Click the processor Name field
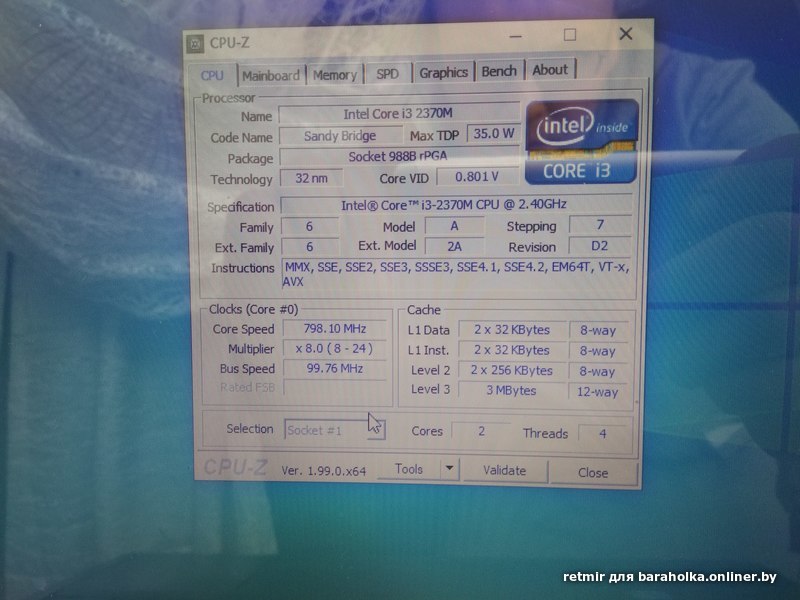 (x=399, y=114)
